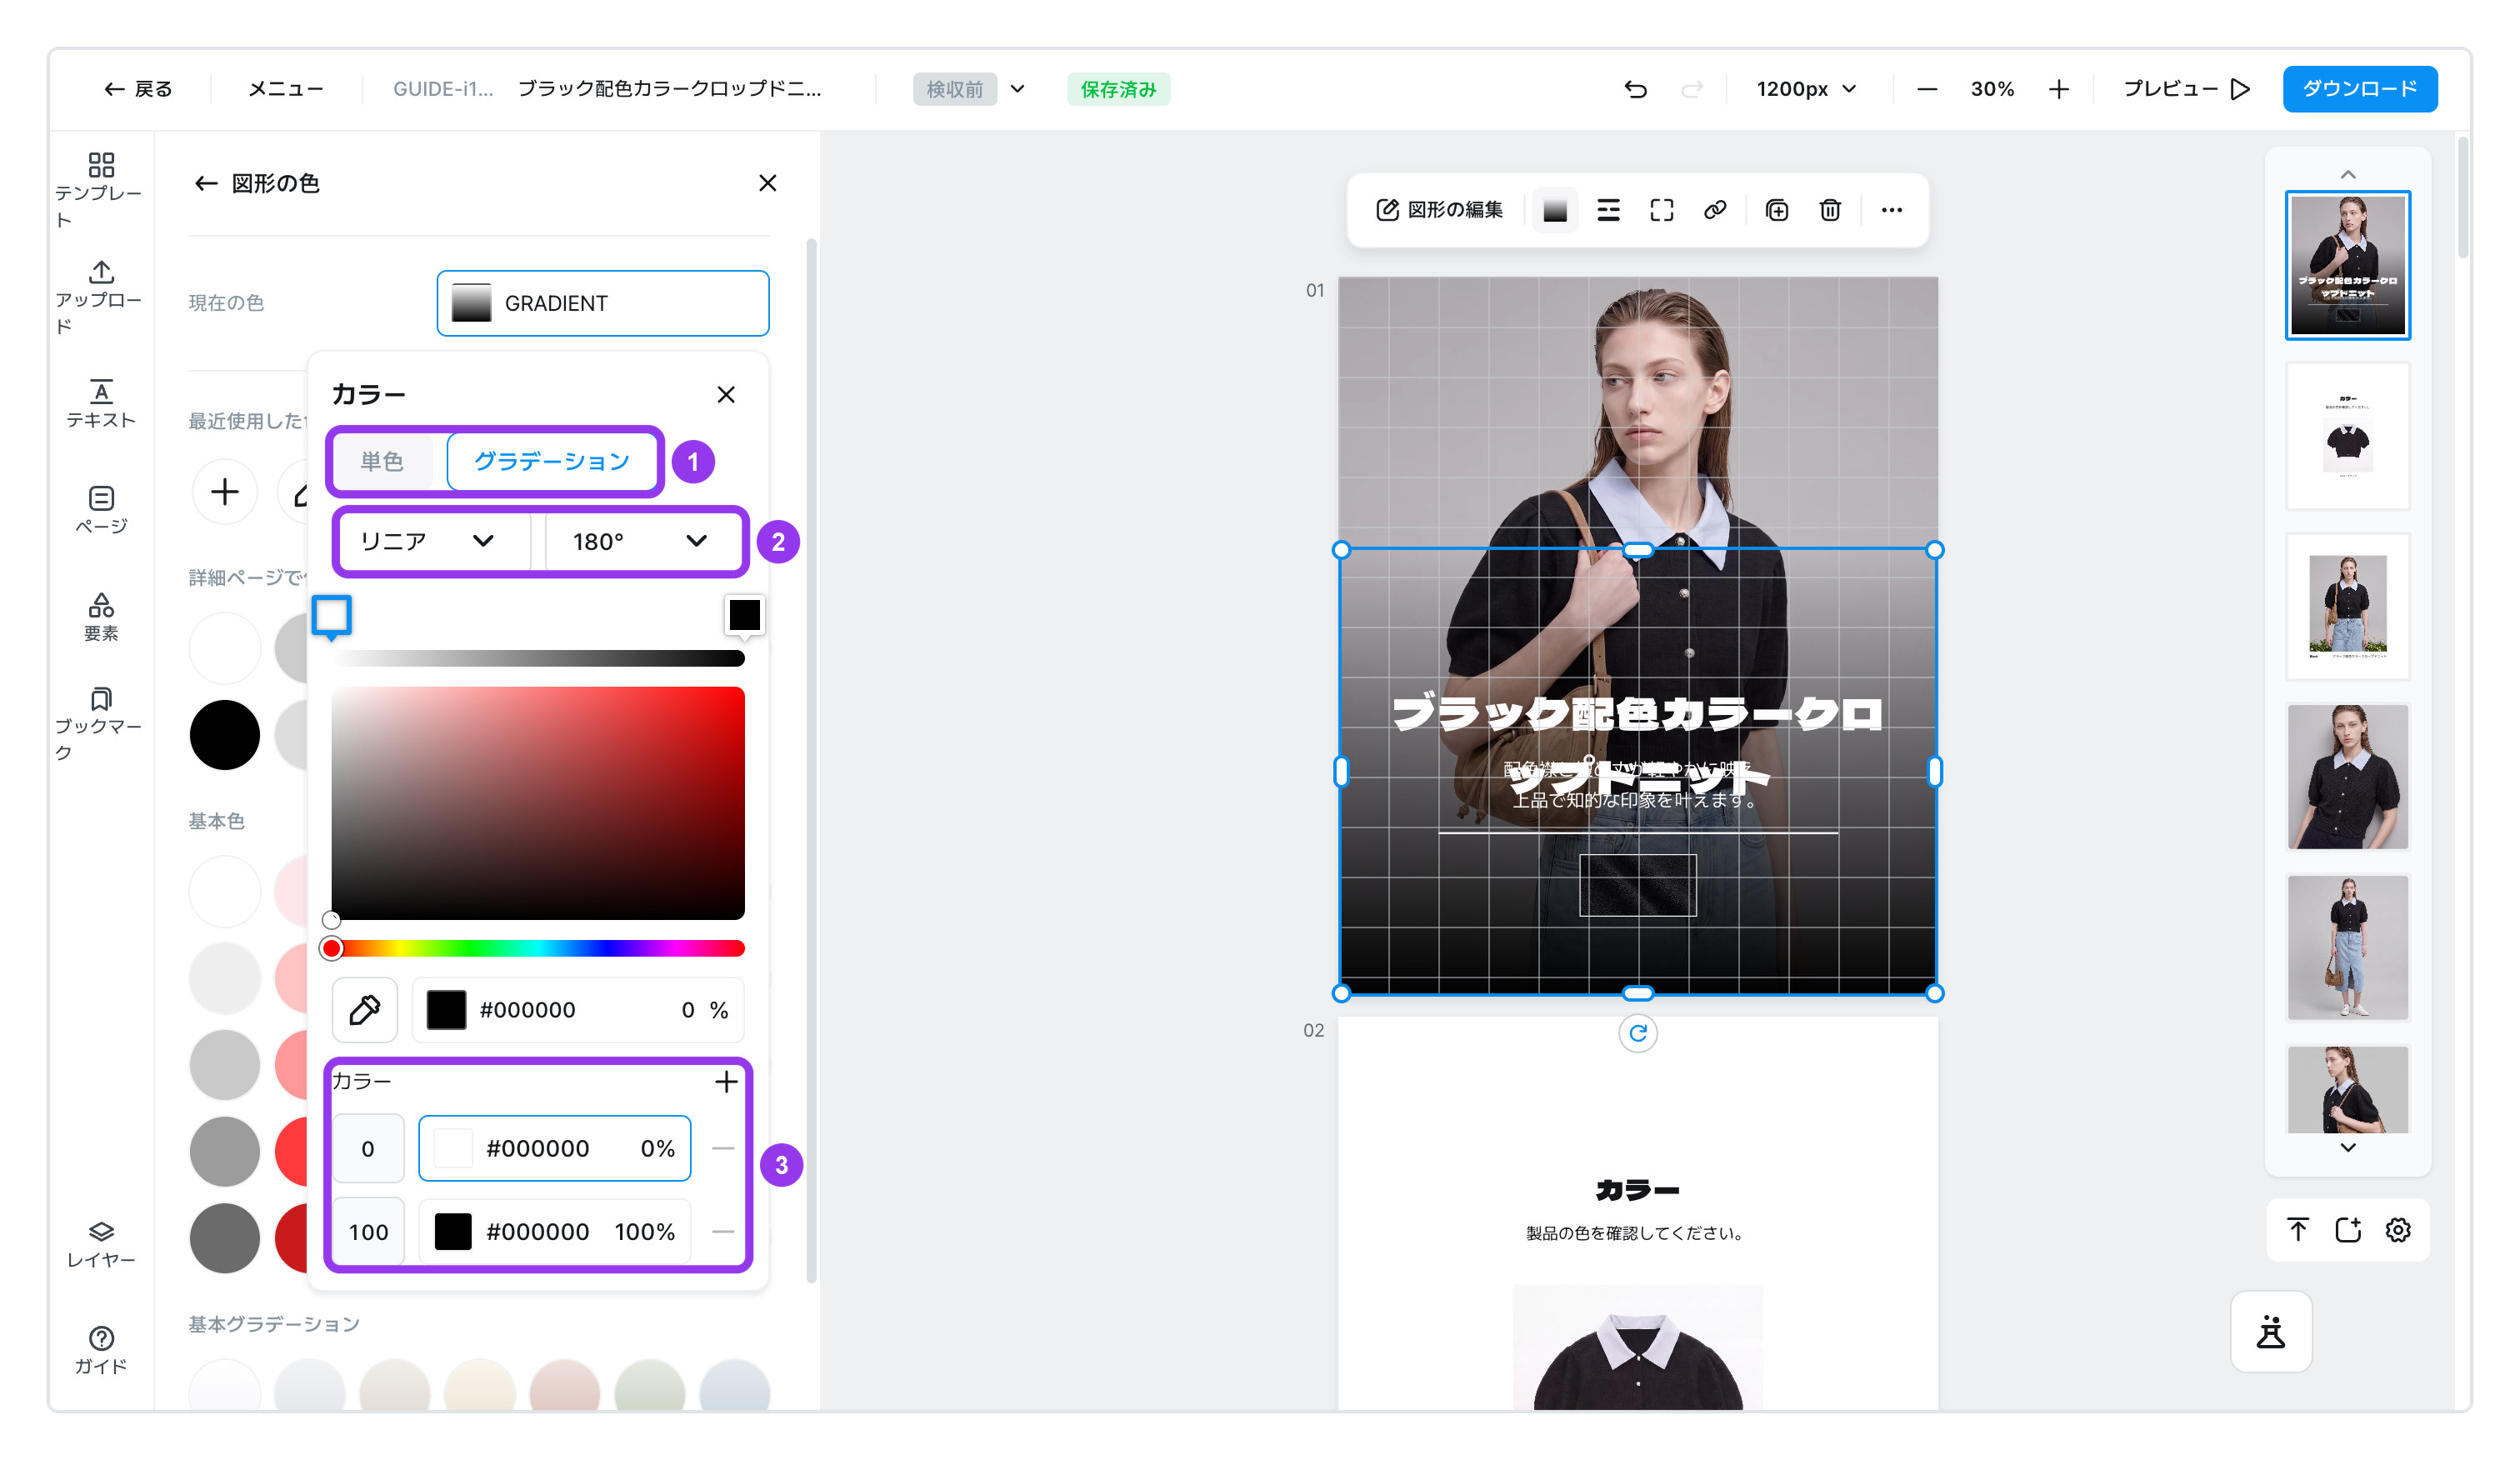Click the link icon in floating toolbar
Viewport: 2520px width, 1460px height.
[1715, 210]
